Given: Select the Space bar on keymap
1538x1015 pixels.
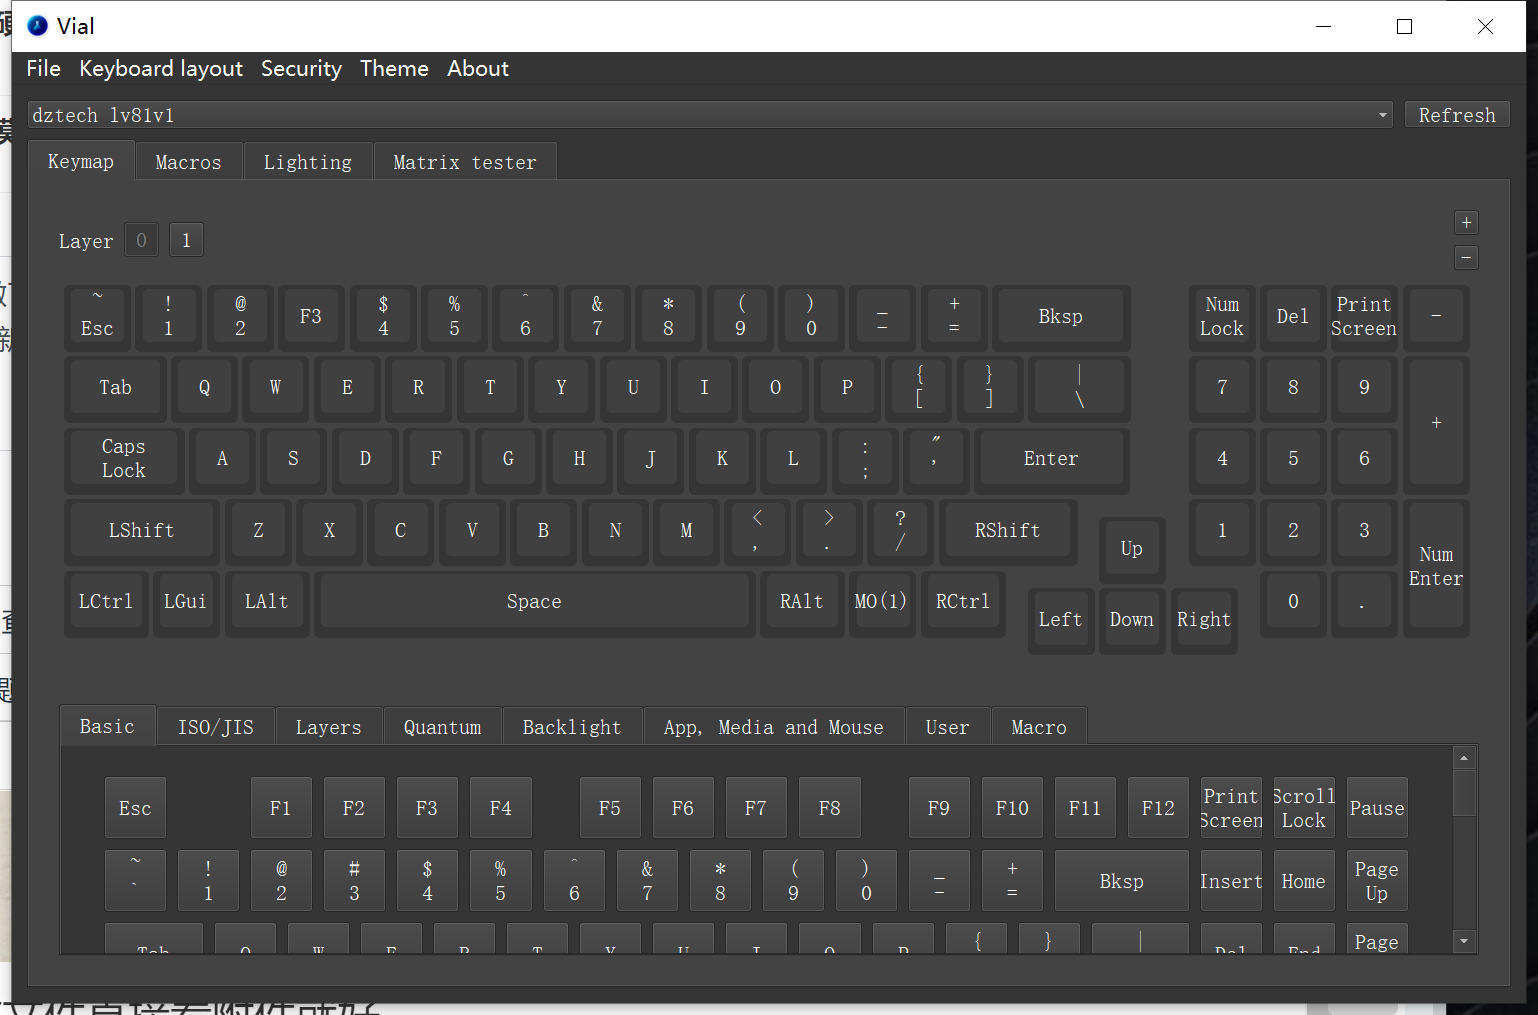Looking at the screenshot, I should coord(534,601).
